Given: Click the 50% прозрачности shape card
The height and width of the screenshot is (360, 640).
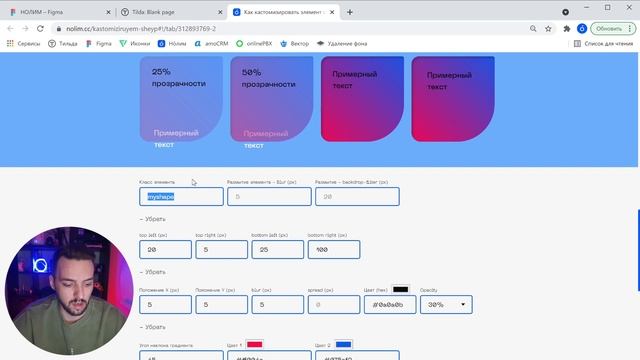Looking at the screenshot, I should [x=272, y=99].
